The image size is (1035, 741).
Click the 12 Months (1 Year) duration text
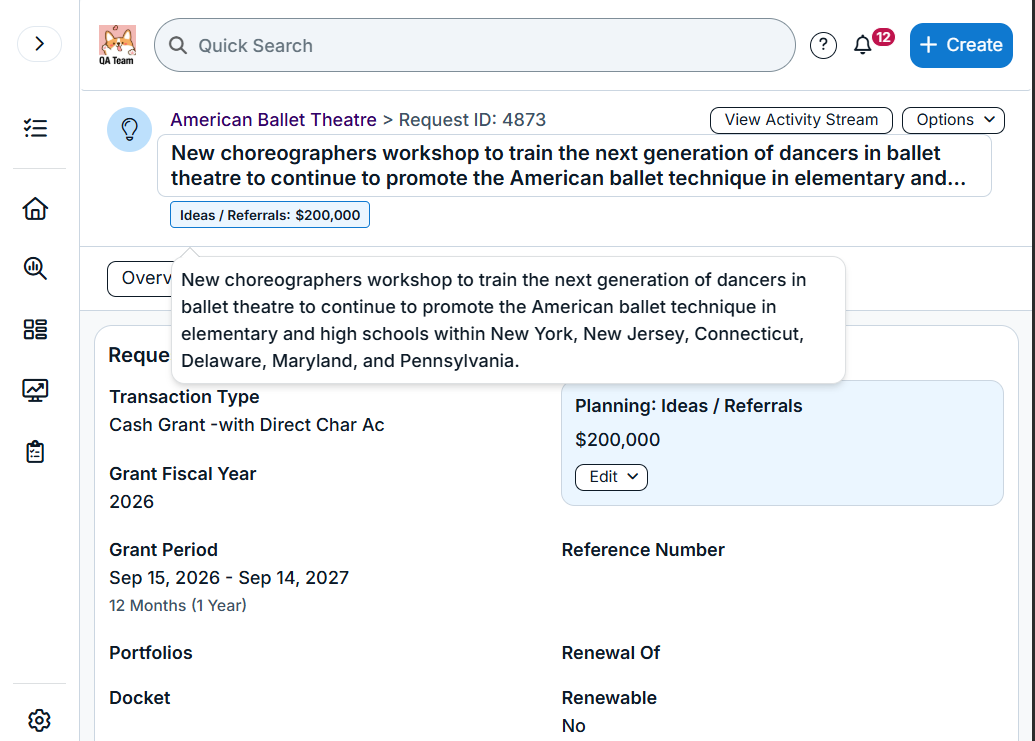pos(178,605)
